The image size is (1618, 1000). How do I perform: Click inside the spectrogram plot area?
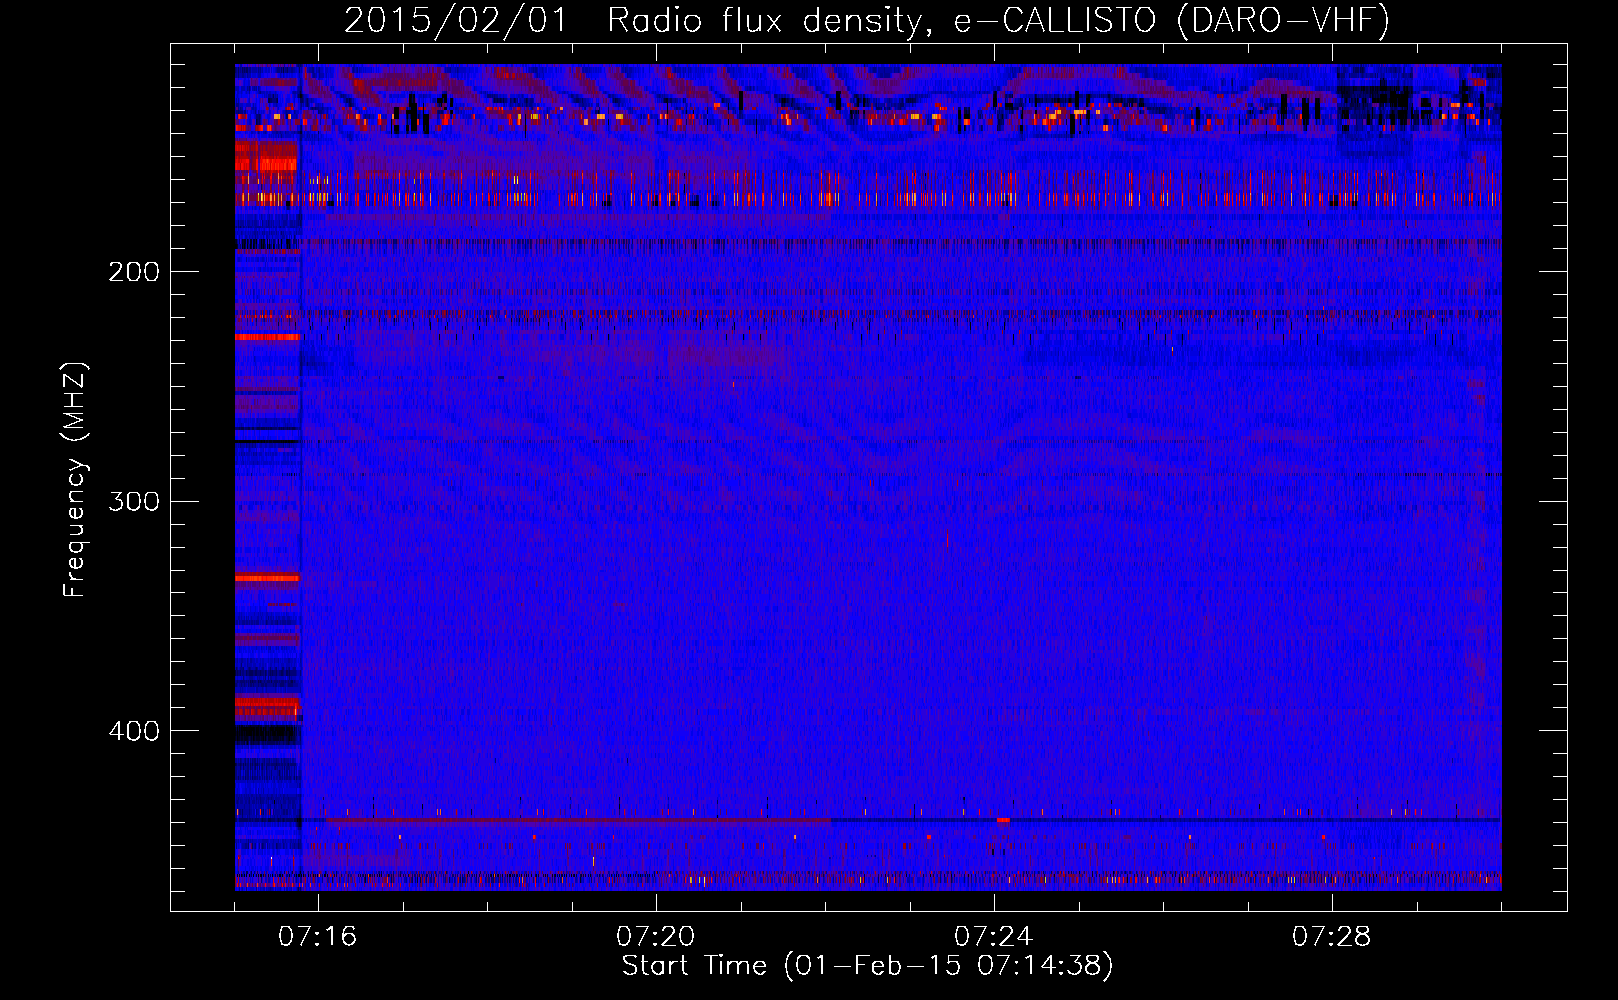coord(868,477)
